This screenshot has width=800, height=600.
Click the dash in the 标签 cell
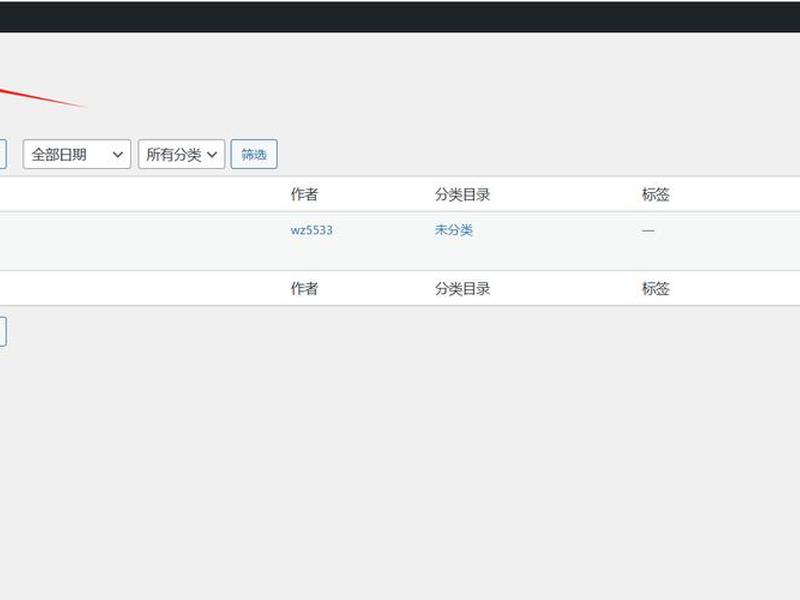[x=648, y=231]
